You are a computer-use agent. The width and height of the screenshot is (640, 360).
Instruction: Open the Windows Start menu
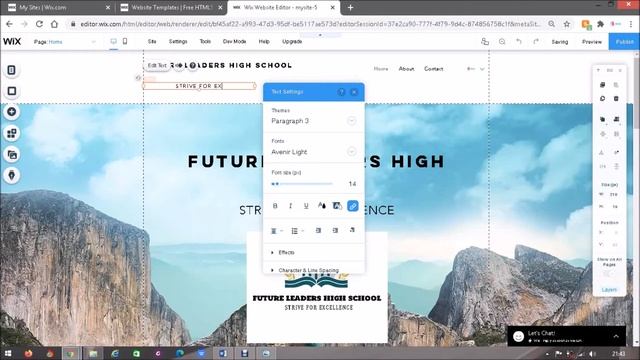point(7,353)
